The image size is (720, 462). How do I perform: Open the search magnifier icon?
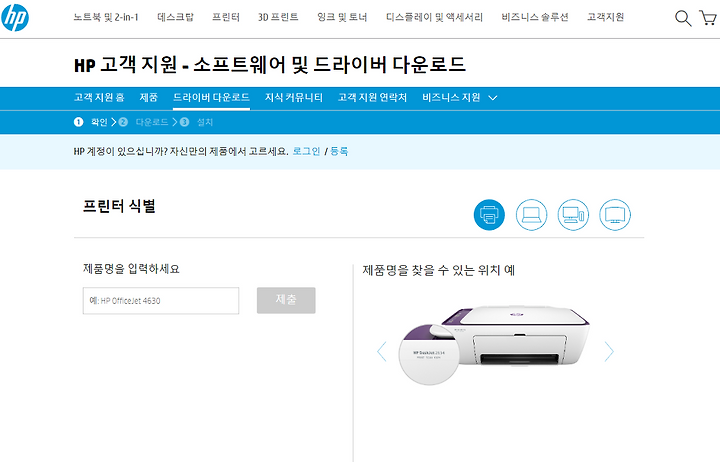tap(683, 18)
